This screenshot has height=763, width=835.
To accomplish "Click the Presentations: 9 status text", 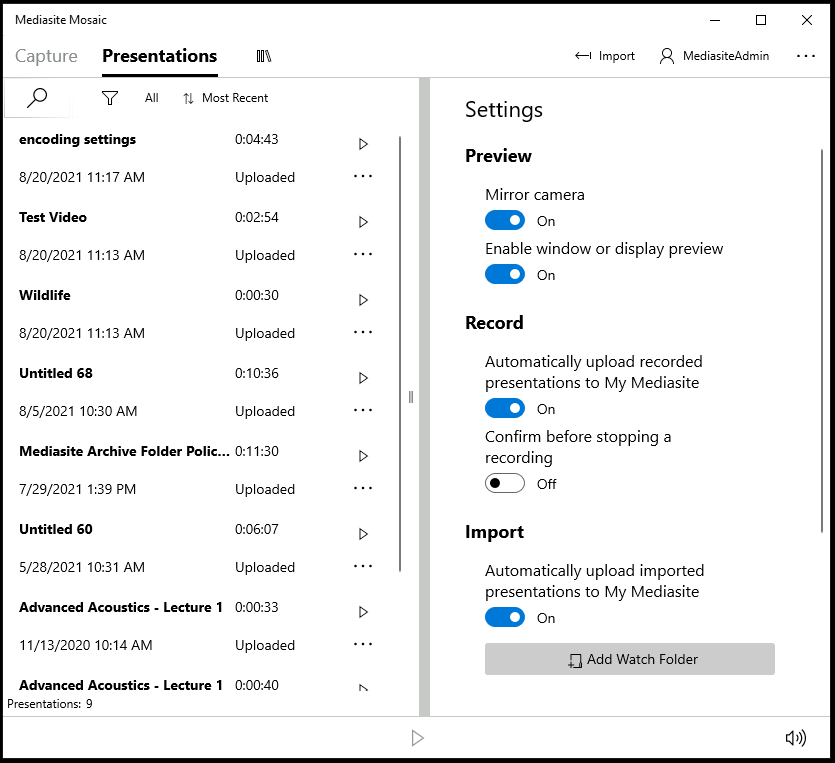I will (x=50, y=704).
